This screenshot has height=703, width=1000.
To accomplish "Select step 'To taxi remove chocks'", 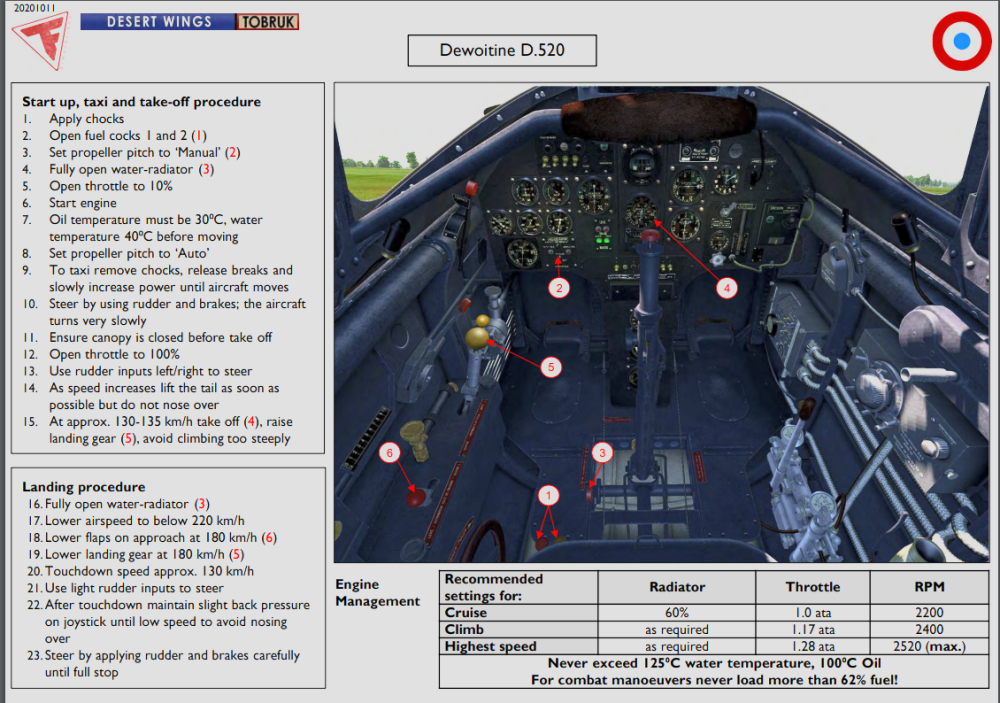I will (x=158, y=278).
